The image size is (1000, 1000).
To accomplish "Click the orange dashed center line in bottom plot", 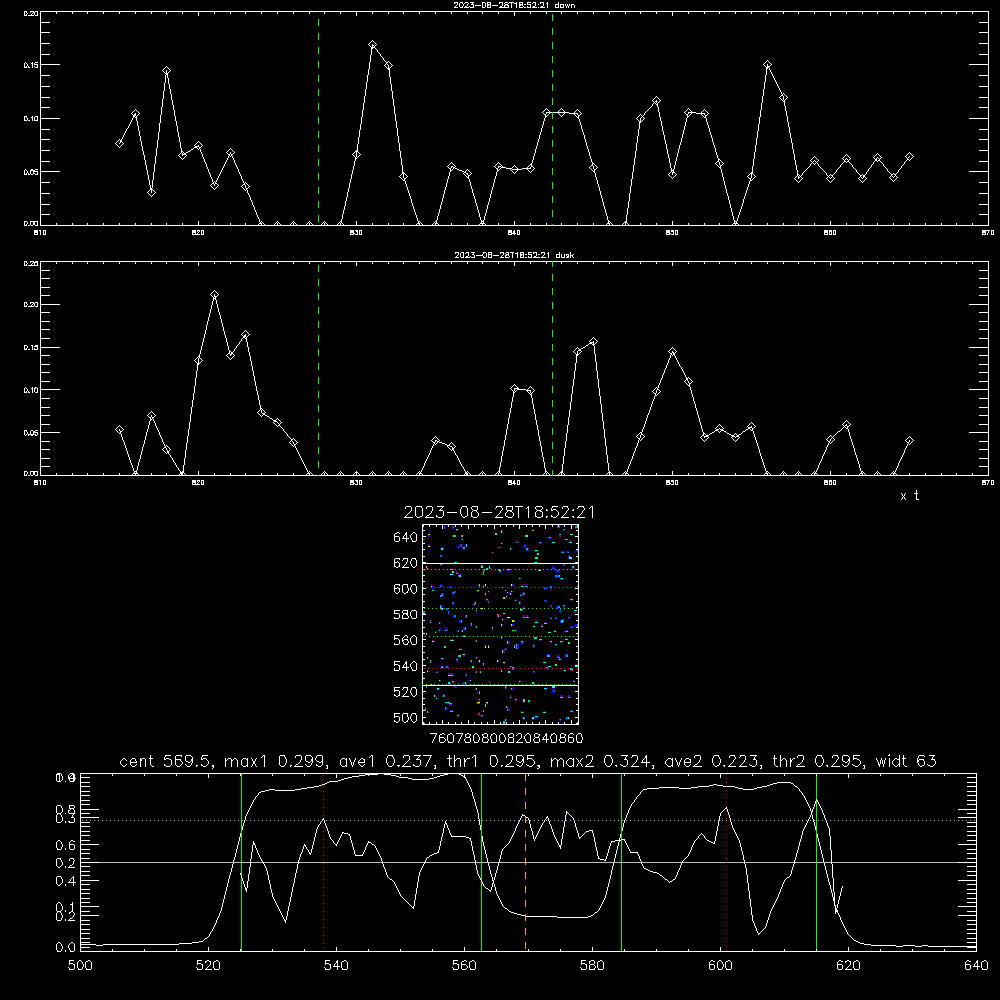I will pyautogui.click(x=526, y=862).
